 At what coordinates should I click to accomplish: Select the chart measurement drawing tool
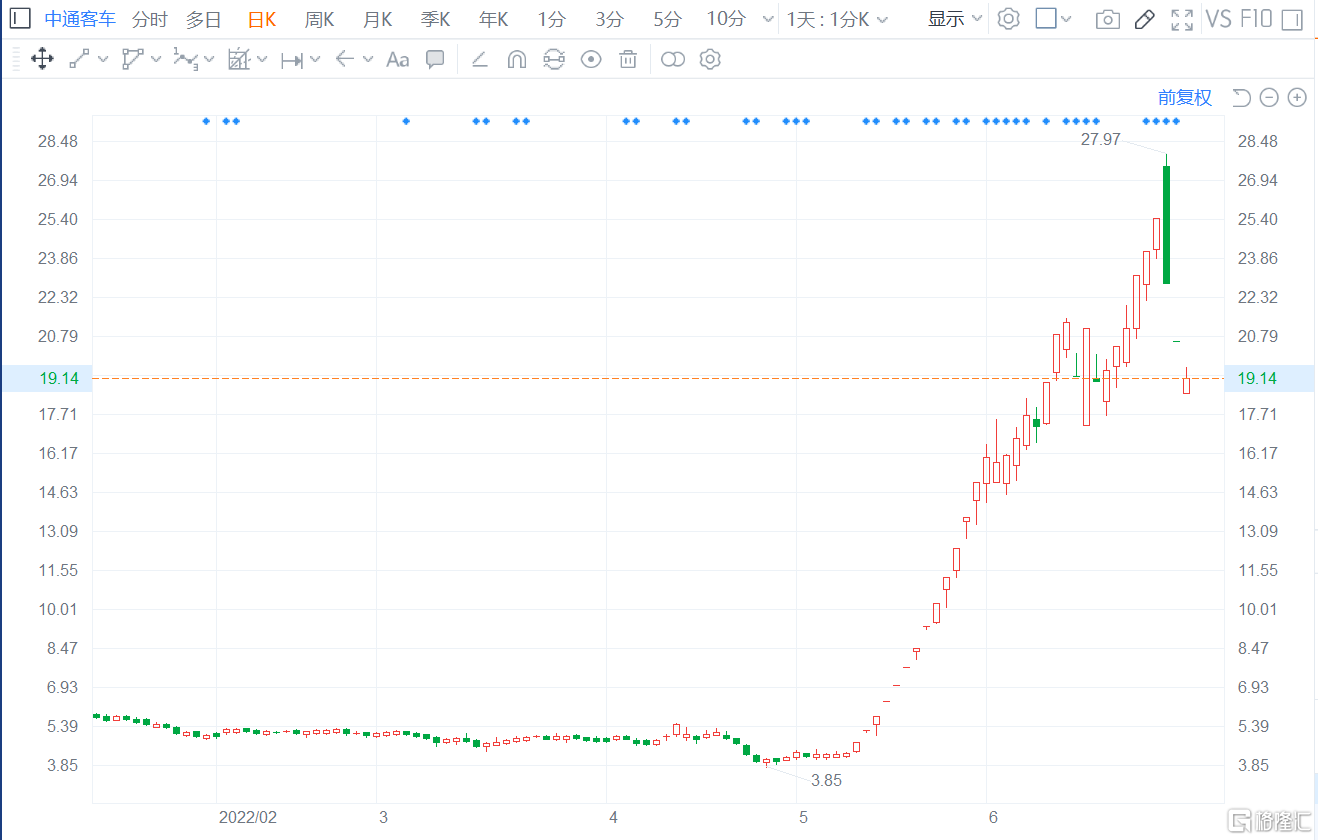(x=238, y=59)
